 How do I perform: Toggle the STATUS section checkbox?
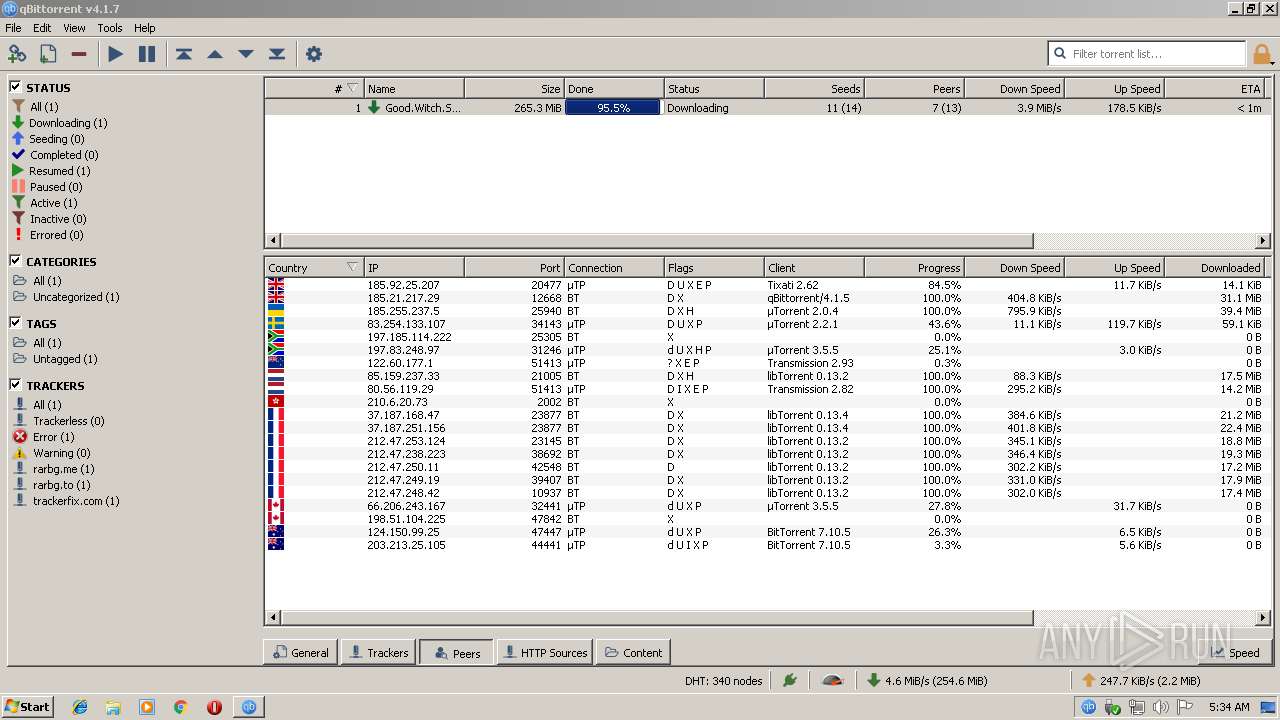coord(16,87)
